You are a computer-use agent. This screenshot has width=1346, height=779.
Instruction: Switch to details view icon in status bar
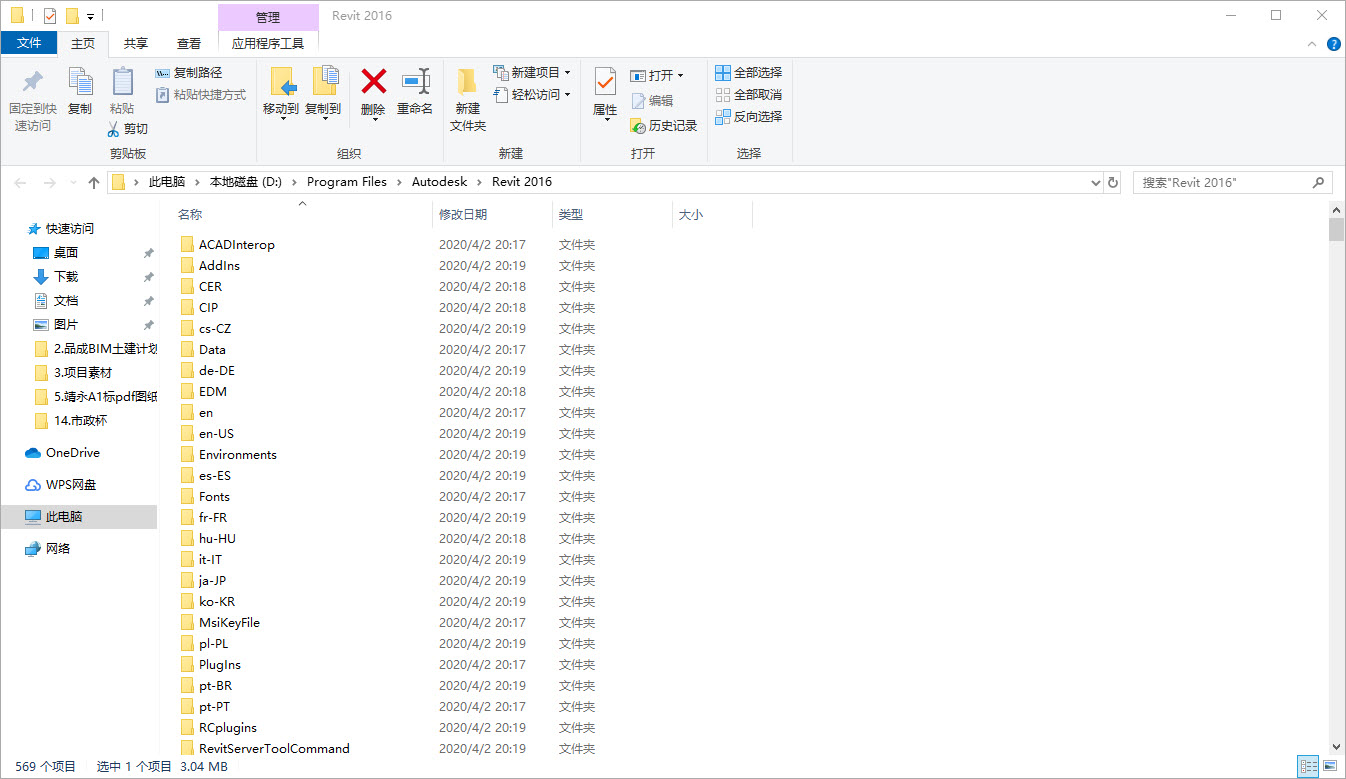(x=1308, y=767)
